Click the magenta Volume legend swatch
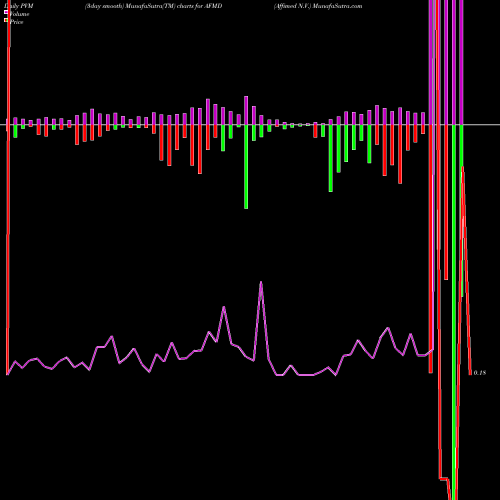 click(x=6, y=12)
